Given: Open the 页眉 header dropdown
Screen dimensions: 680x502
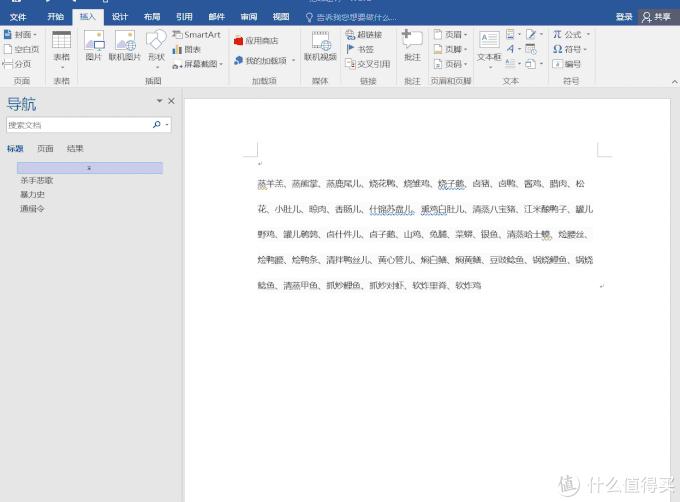Looking at the screenshot, I should tap(451, 34).
